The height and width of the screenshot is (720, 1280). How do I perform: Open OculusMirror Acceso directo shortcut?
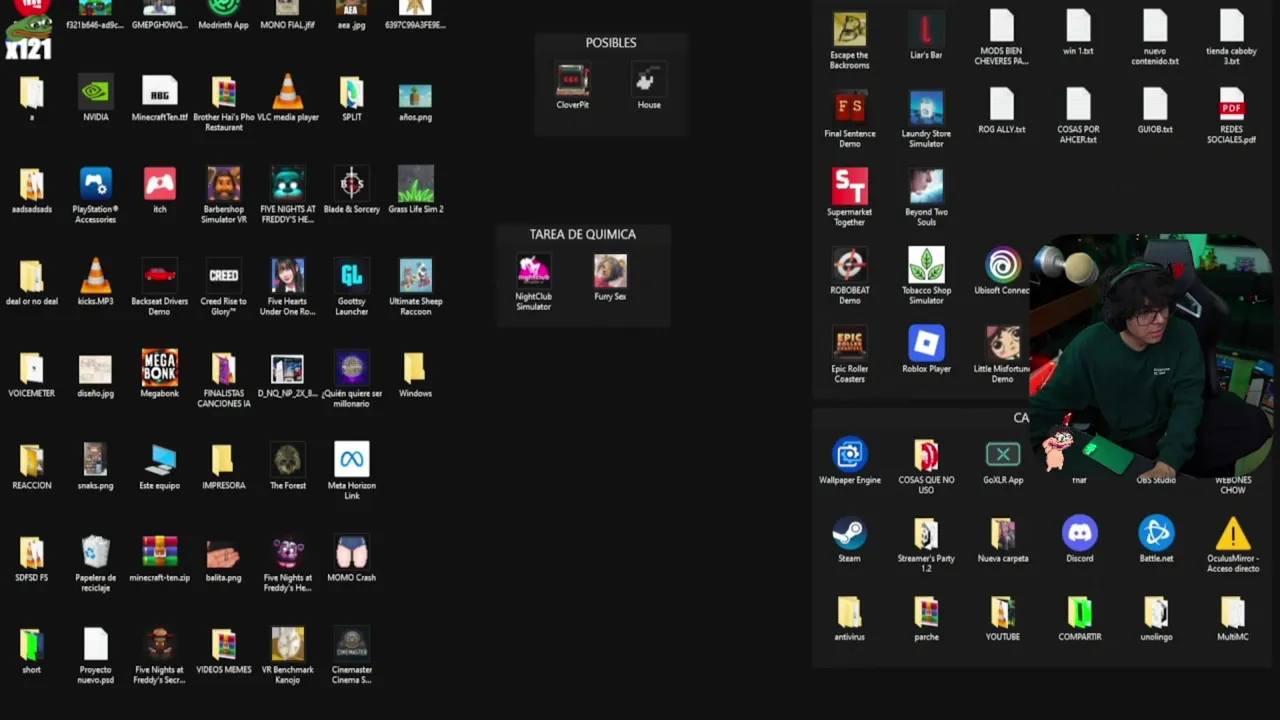(1232, 533)
